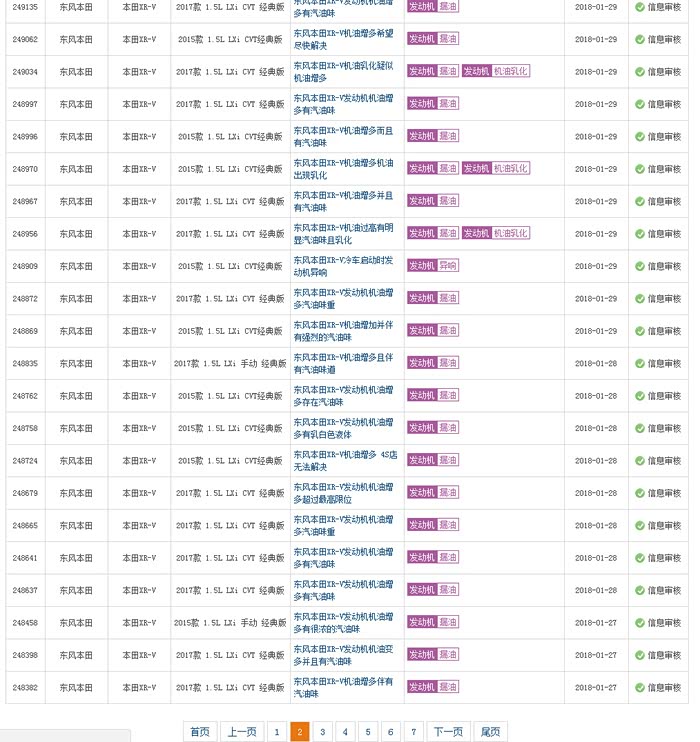Click 发动机 异响 tag in row 248909
This screenshot has width=700, height=742.
[x=433, y=267]
